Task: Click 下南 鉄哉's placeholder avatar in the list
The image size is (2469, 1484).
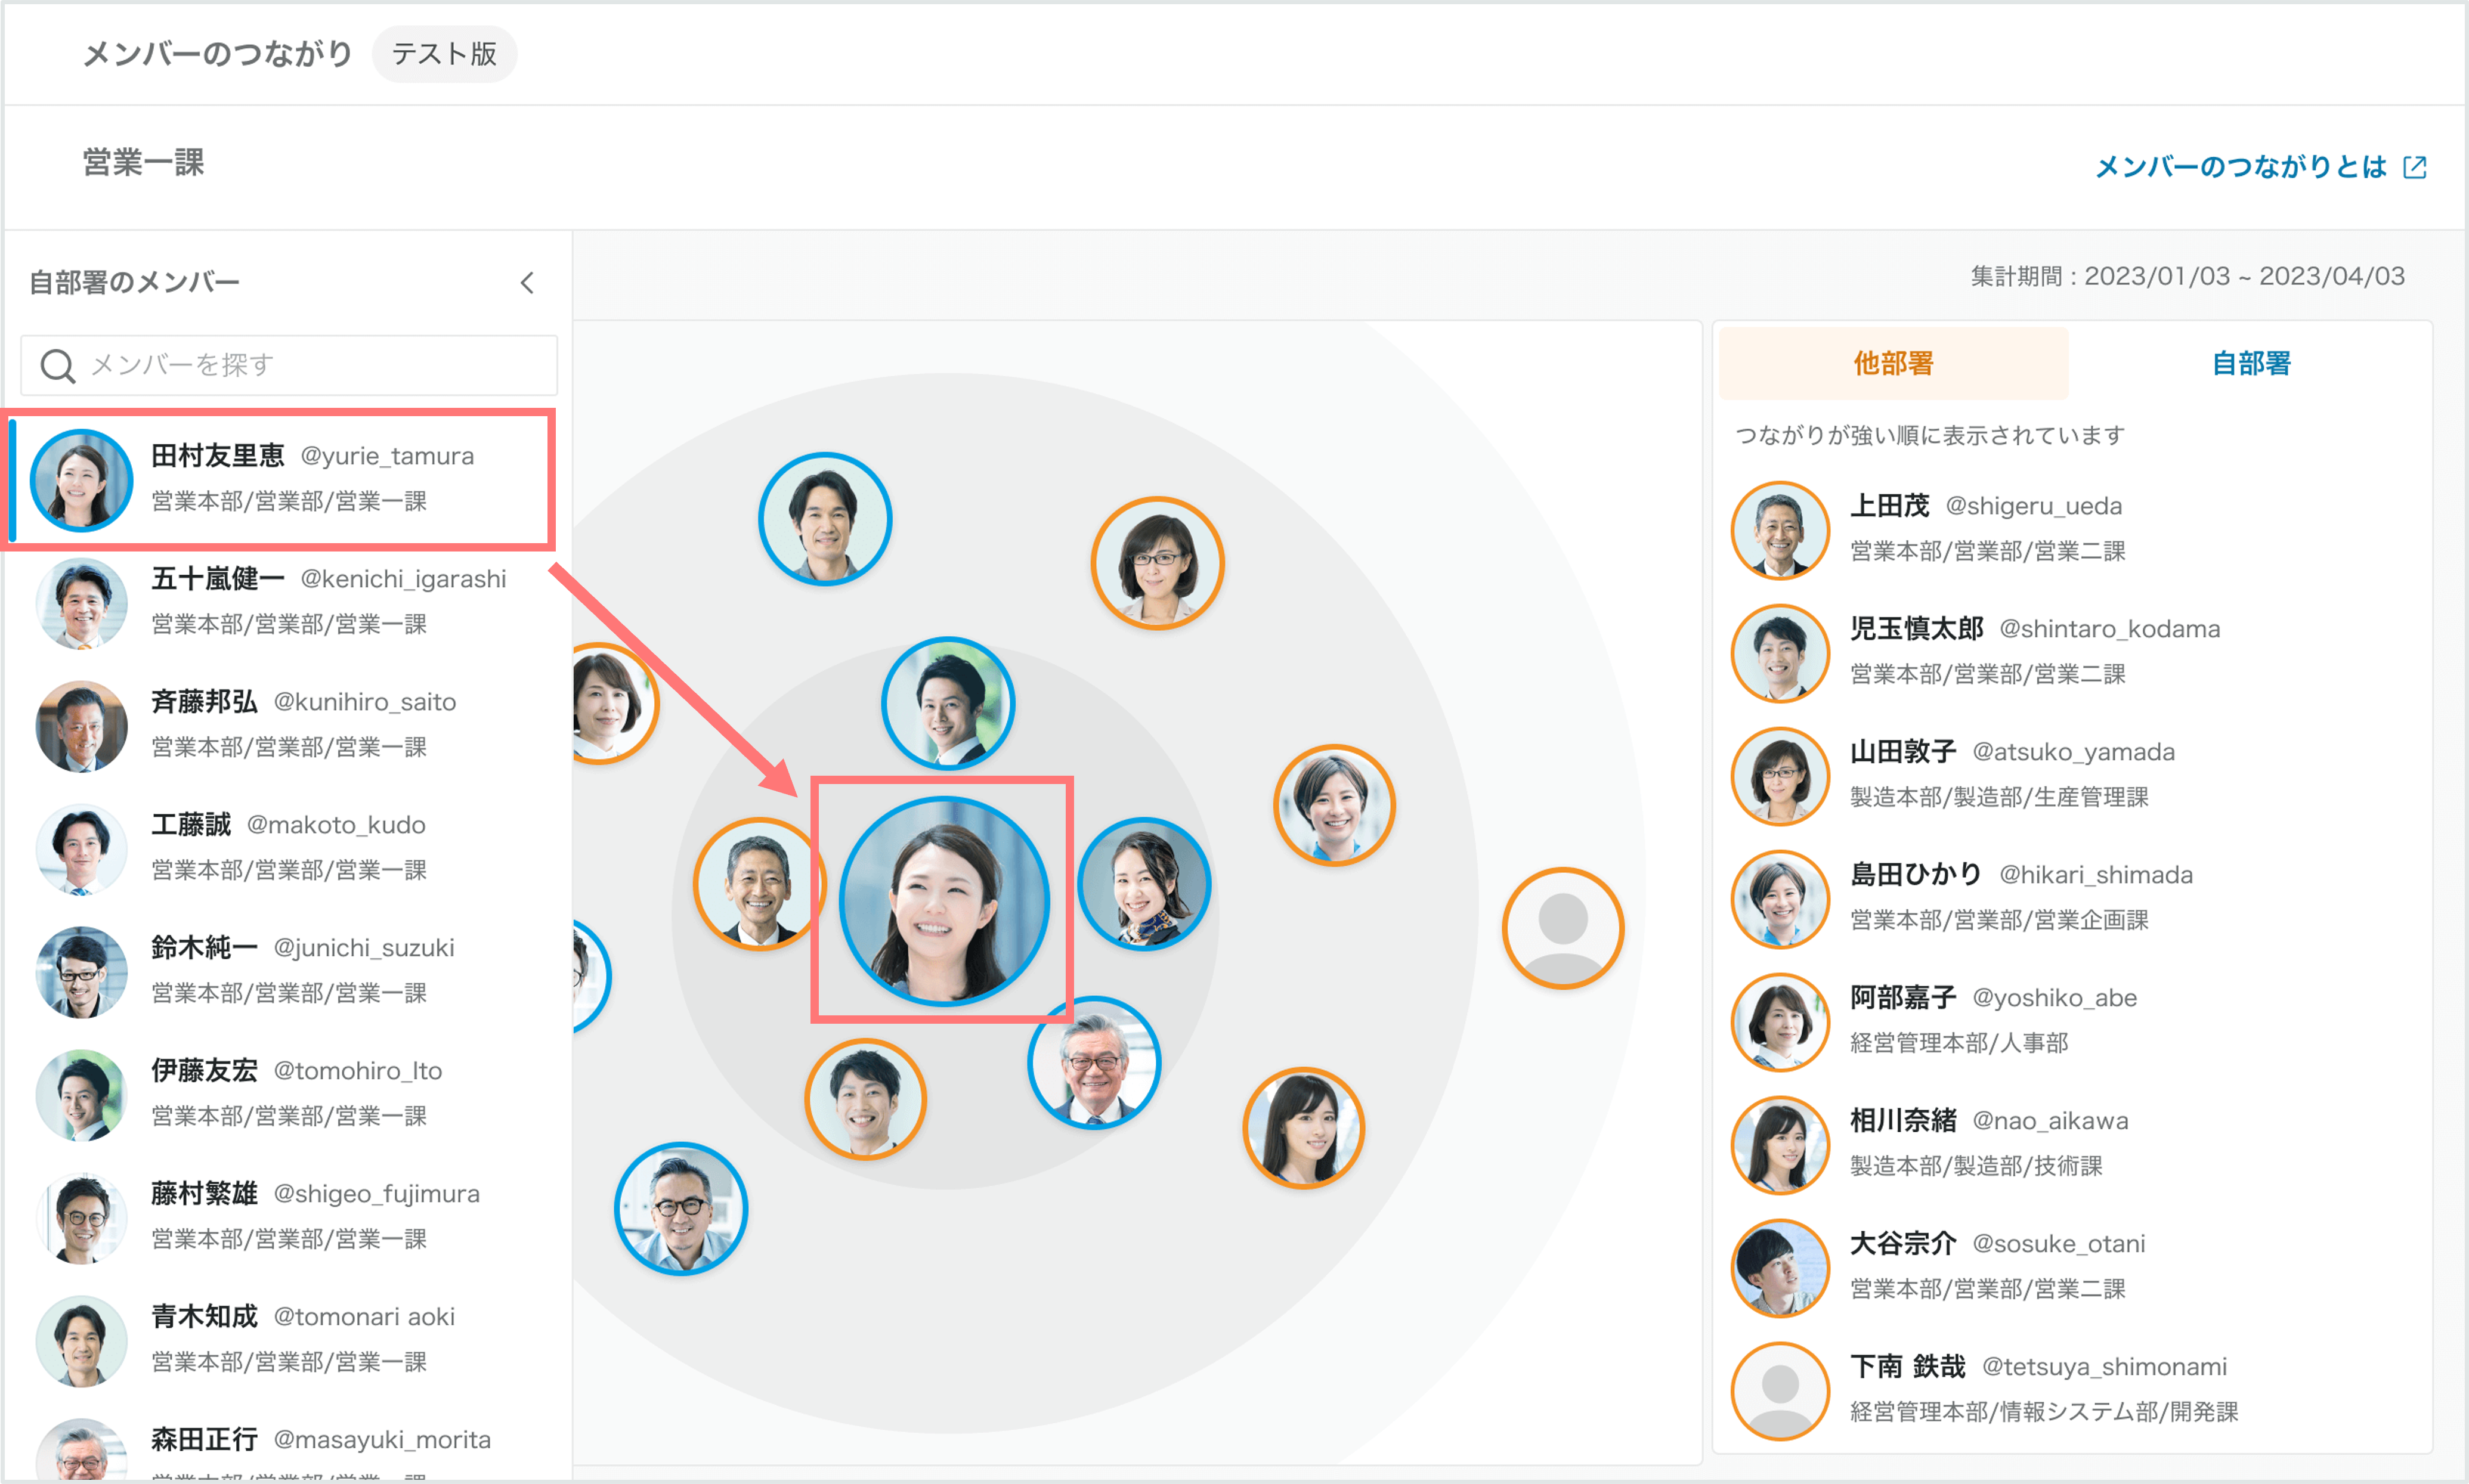Action: coord(1780,1391)
